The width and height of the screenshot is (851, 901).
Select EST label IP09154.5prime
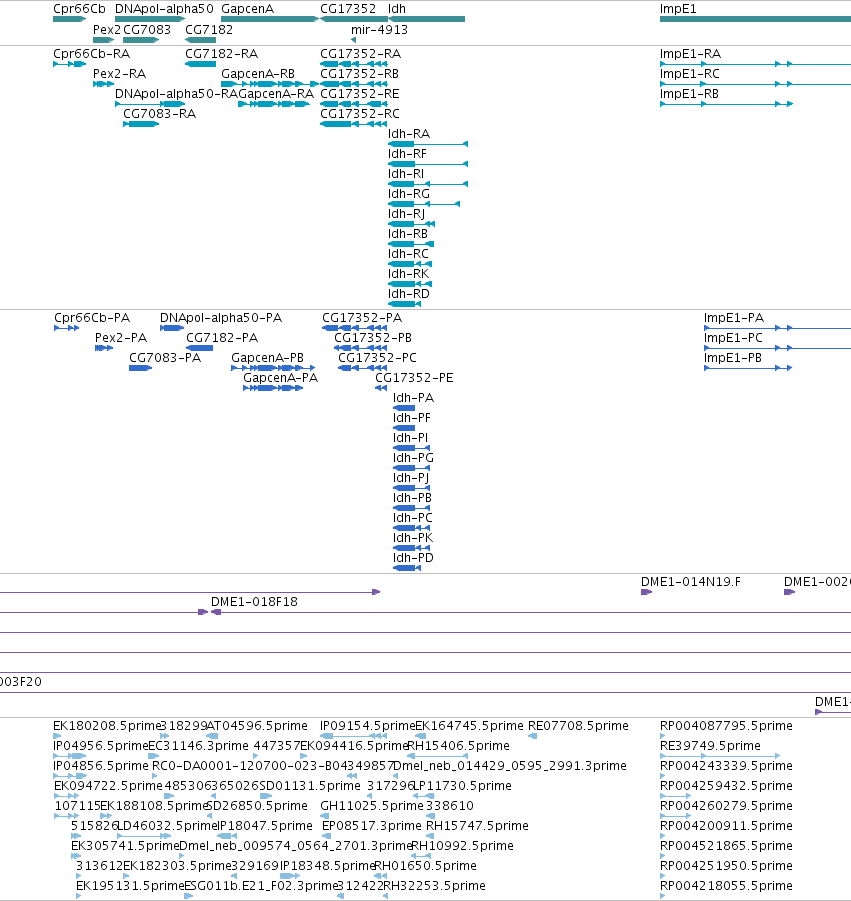[x=368, y=726]
